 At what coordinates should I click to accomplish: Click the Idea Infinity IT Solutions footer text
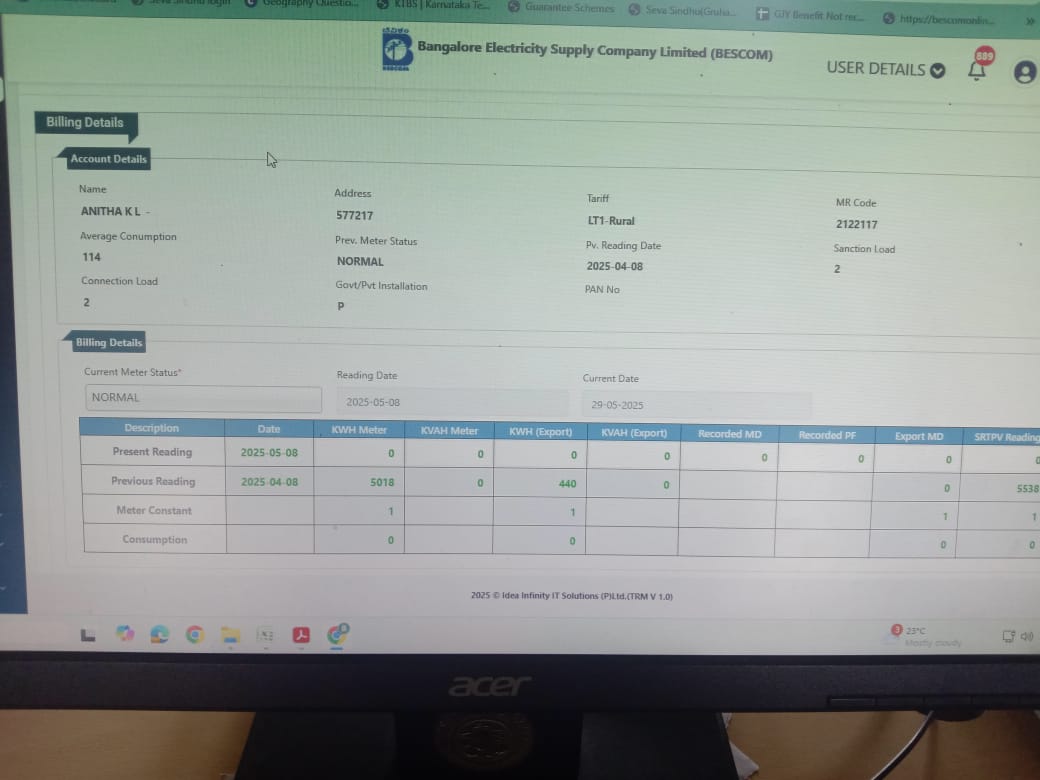(572, 596)
